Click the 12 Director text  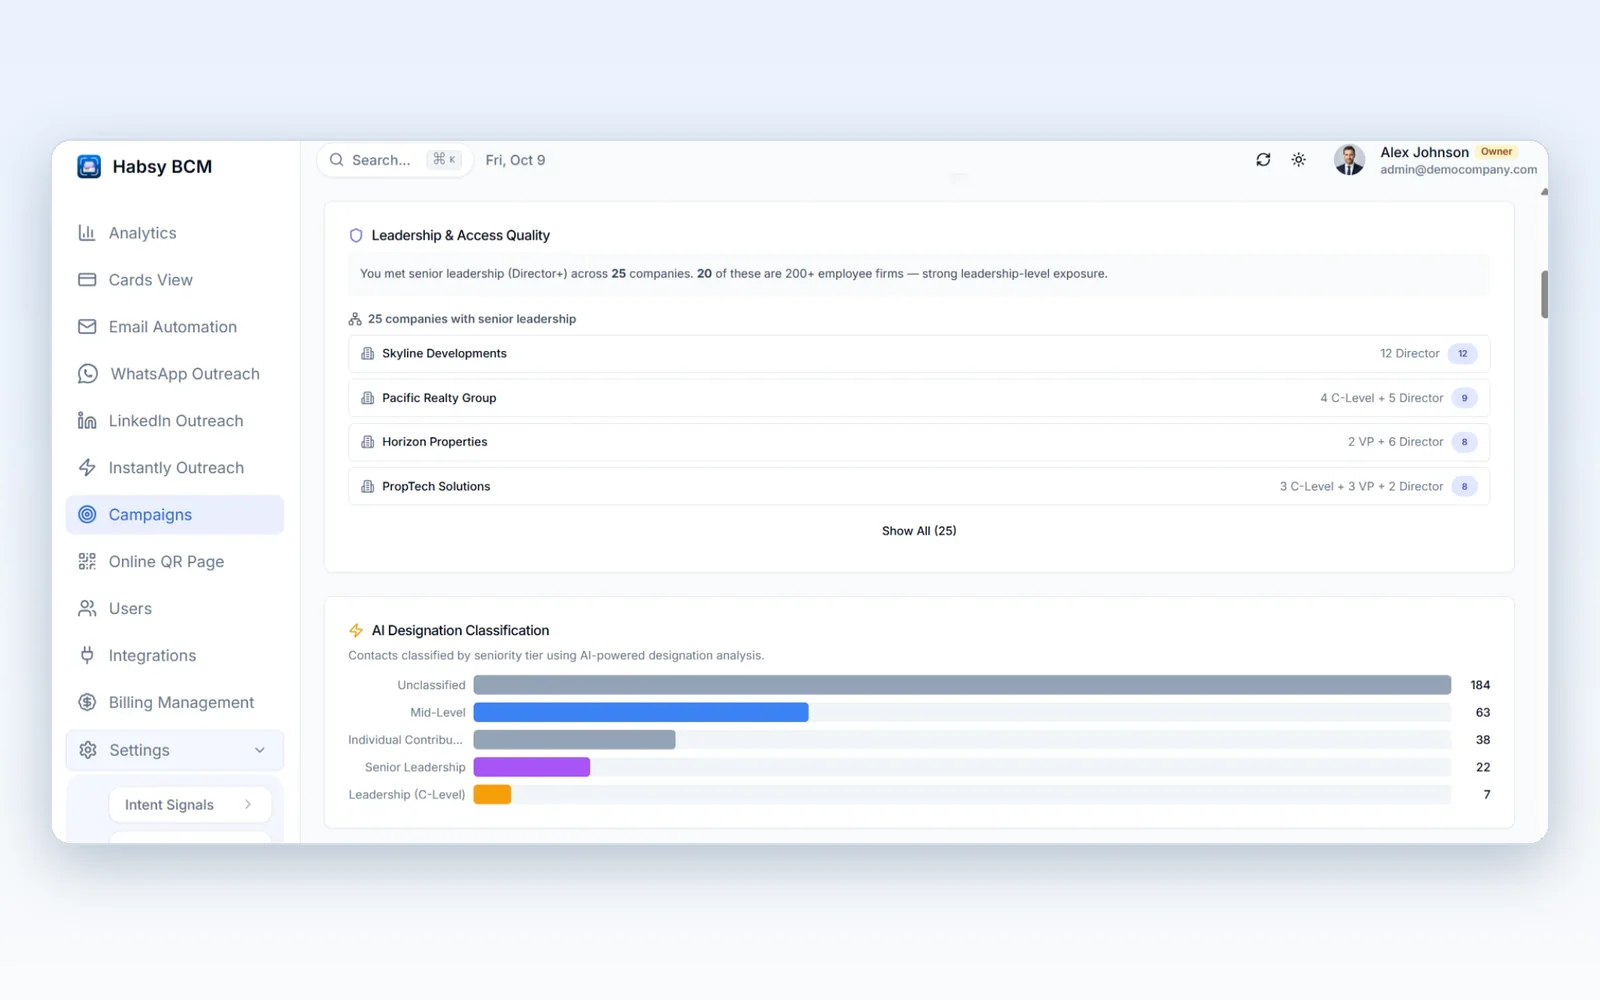tap(1410, 354)
